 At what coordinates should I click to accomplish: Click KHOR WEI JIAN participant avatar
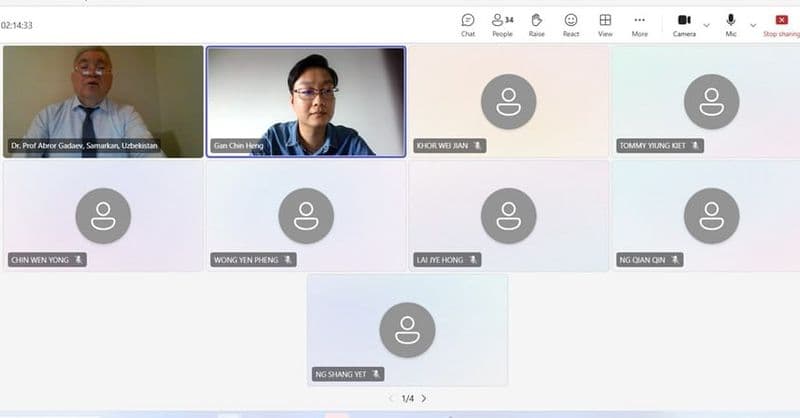[508, 101]
